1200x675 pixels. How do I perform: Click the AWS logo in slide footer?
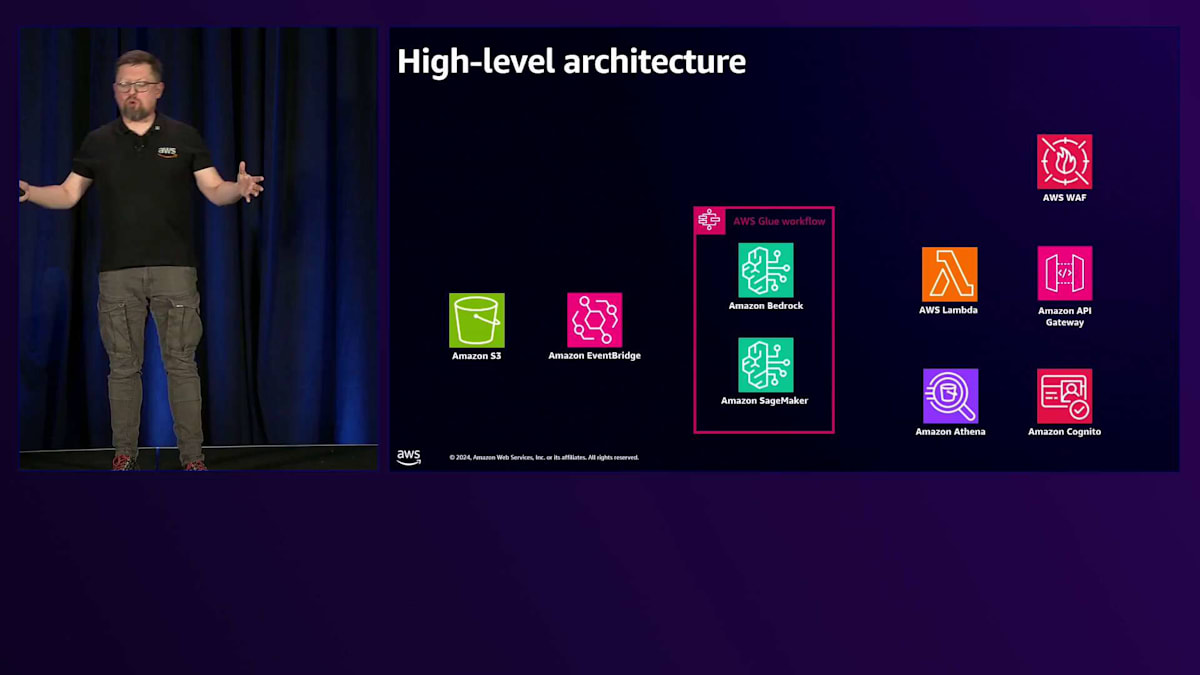pos(409,457)
